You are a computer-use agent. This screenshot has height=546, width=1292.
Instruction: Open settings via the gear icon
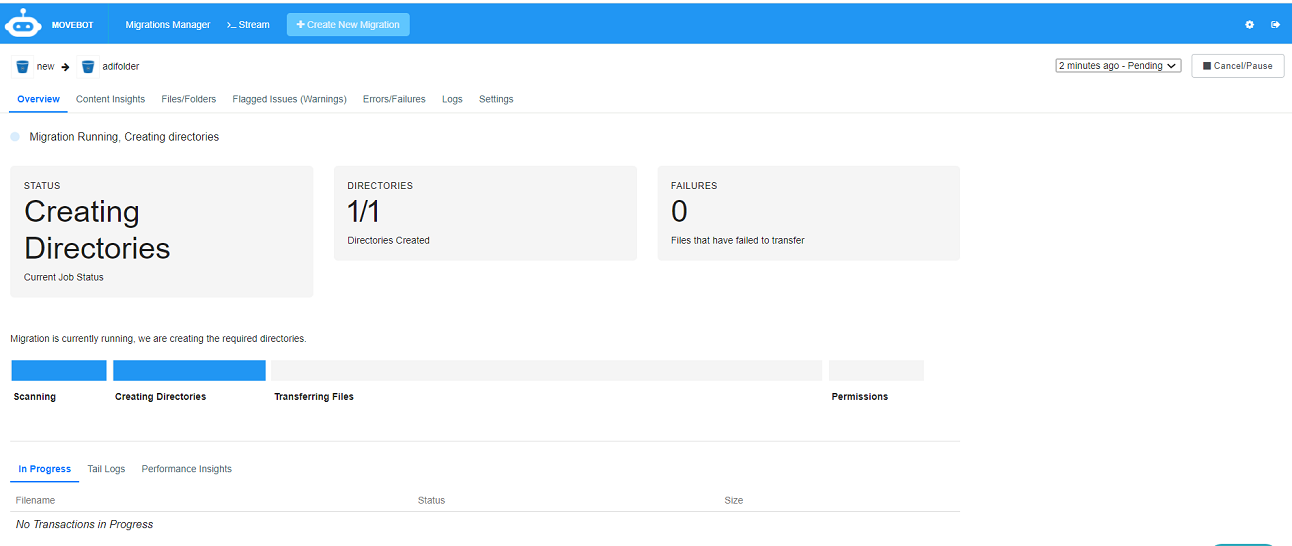pyautogui.click(x=1249, y=25)
